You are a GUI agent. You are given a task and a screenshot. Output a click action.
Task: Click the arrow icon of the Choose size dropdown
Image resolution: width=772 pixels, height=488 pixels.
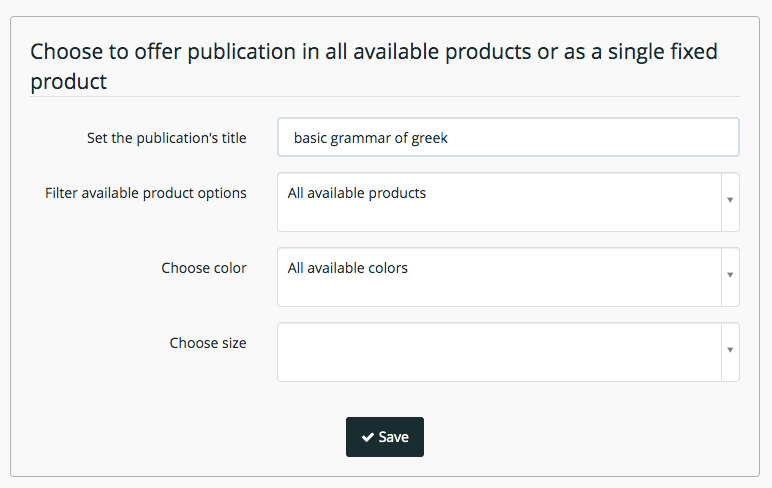coord(730,350)
